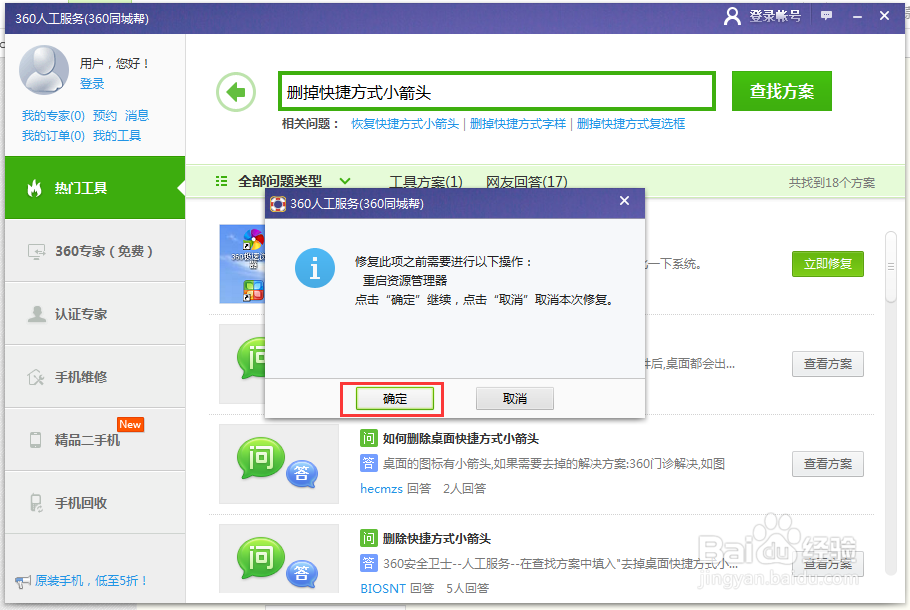Open result title 如何删除桌面快捷方式小箭头

(461, 438)
